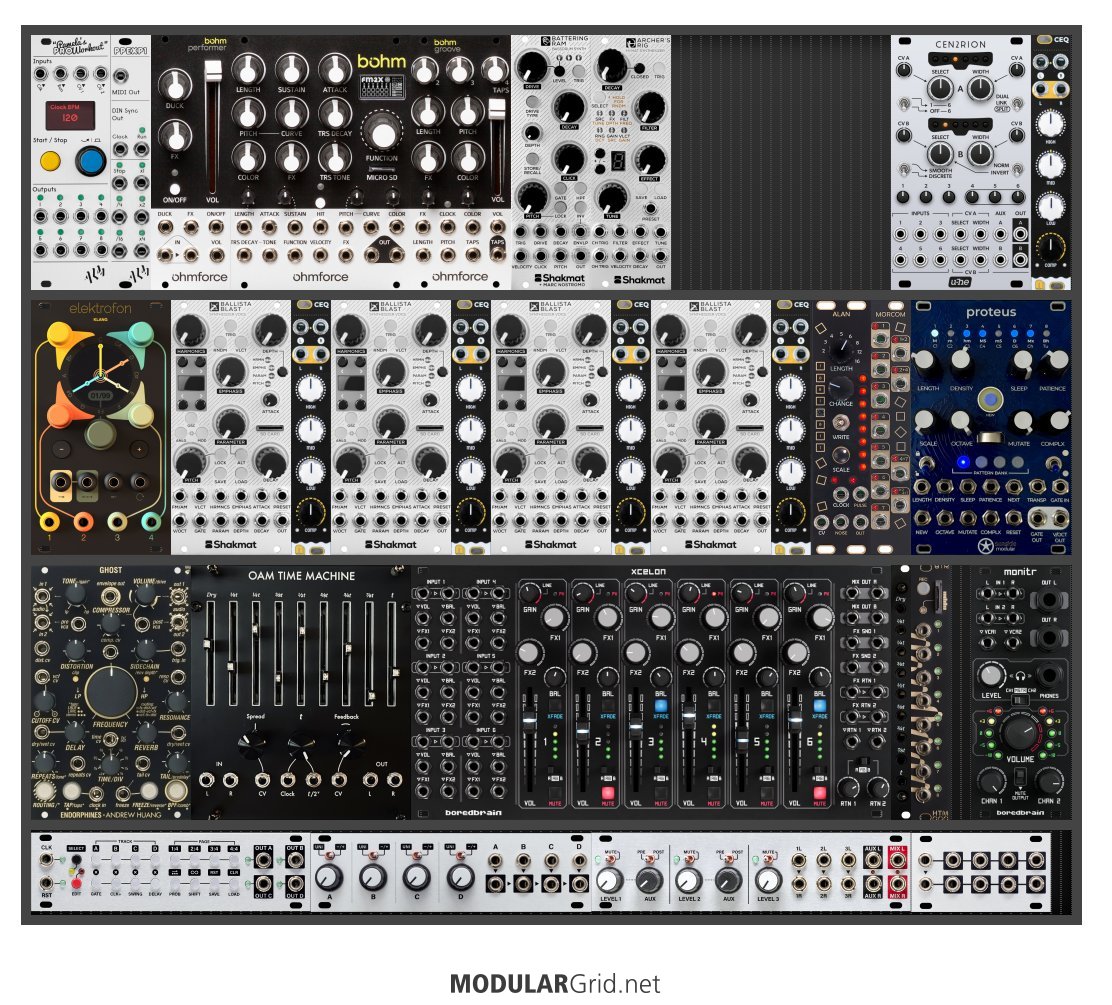Click the red MIX L jack
The image size is (1112, 1005).
(x=897, y=861)
